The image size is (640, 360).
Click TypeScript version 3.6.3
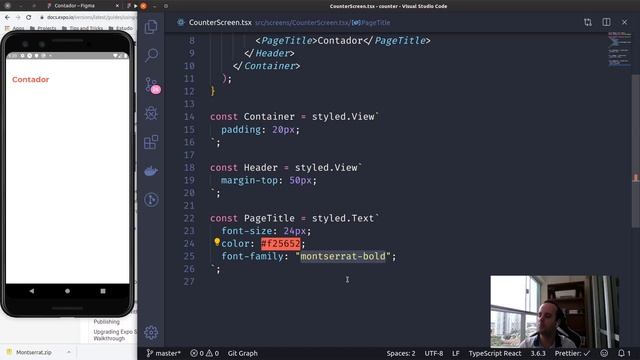pyautogui.click(x=538, y=353)
